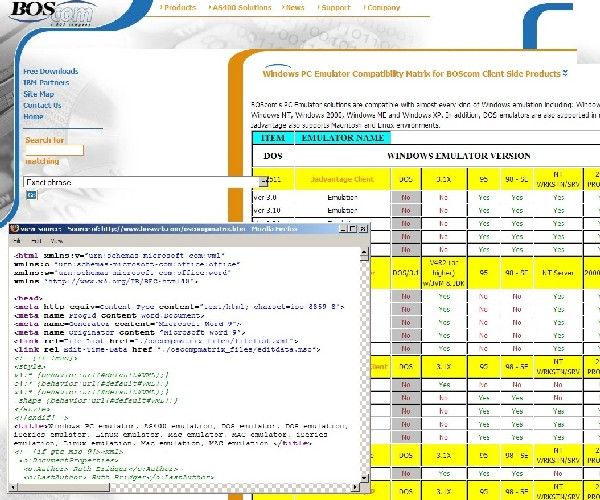Open the News navigation item
The height and width of the screenshot is (500, 600).
(x=293, y=8)
